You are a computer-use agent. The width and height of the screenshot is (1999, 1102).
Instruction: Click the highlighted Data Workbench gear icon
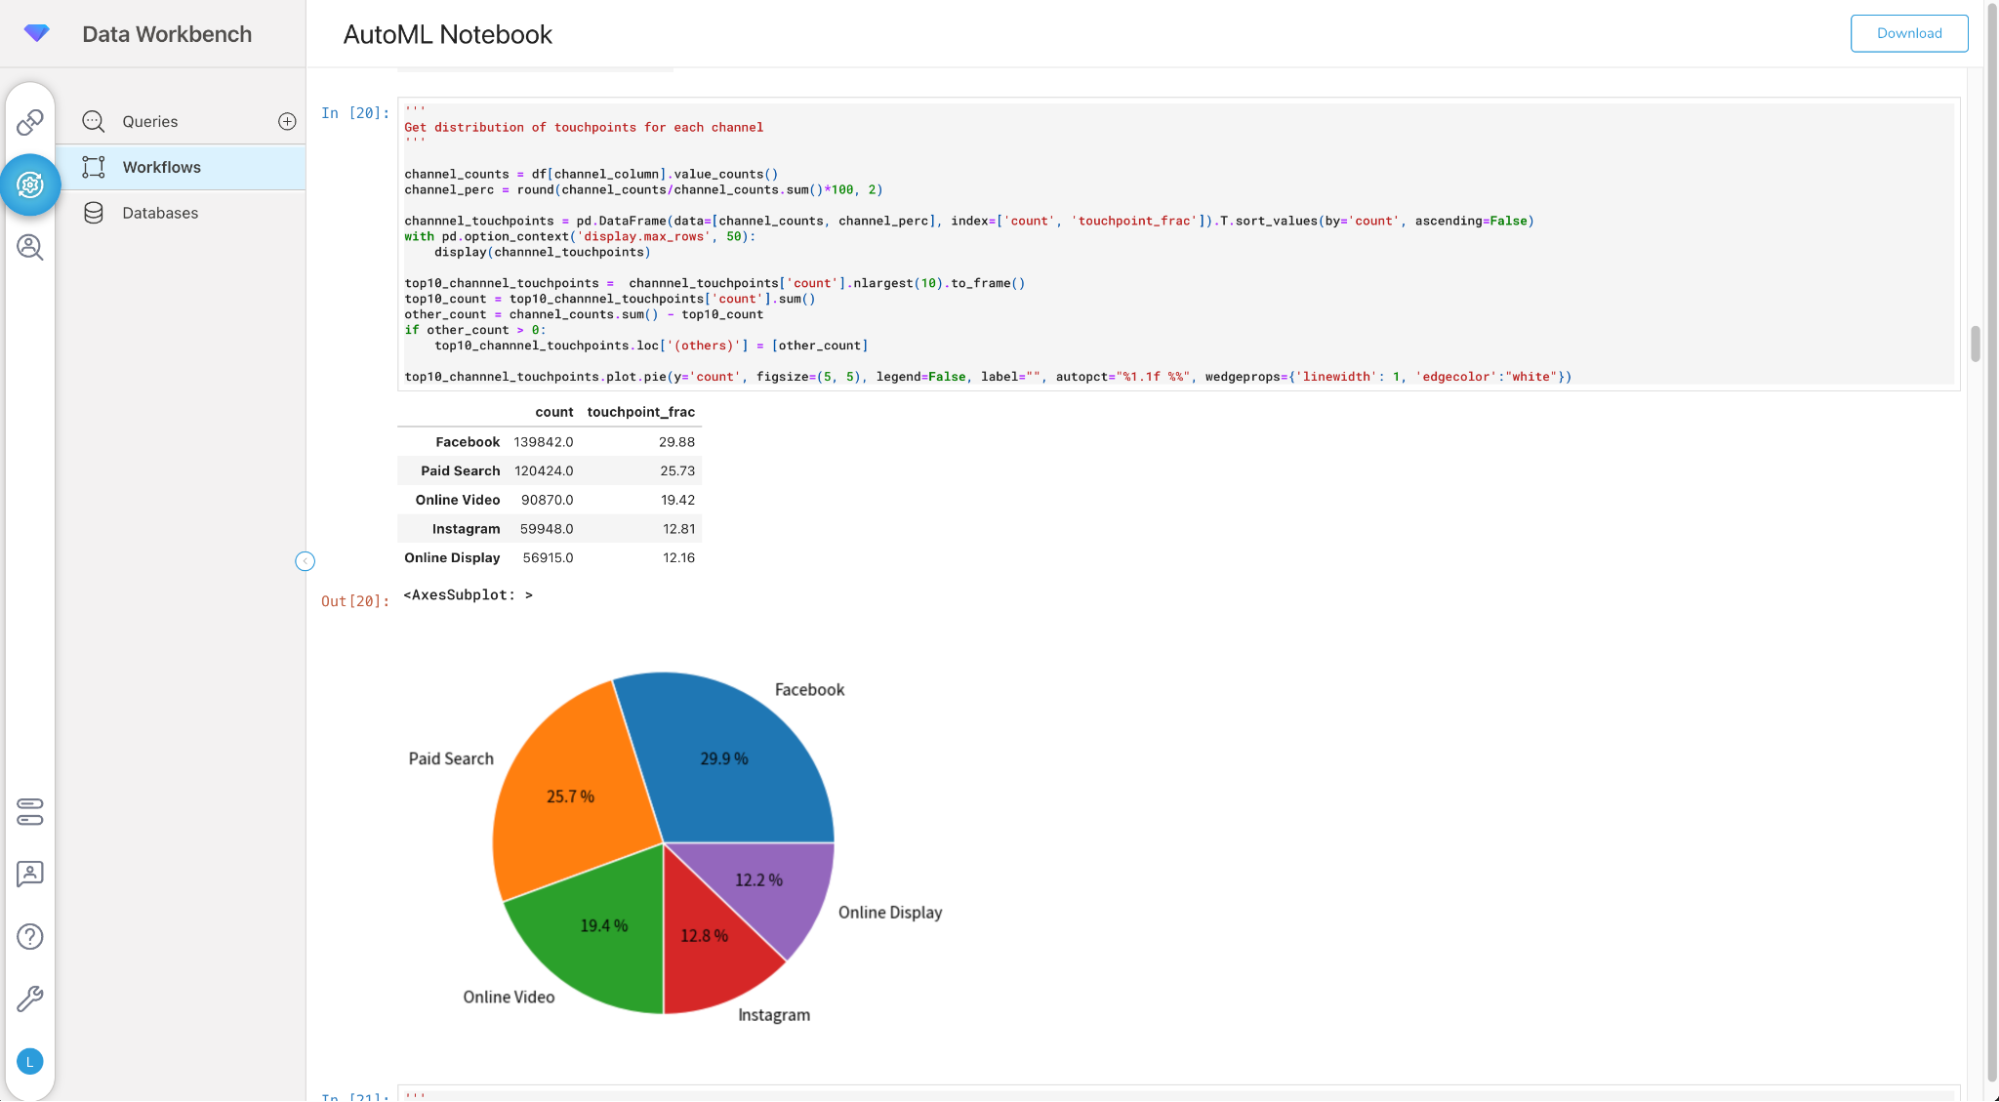pos(30,185)
